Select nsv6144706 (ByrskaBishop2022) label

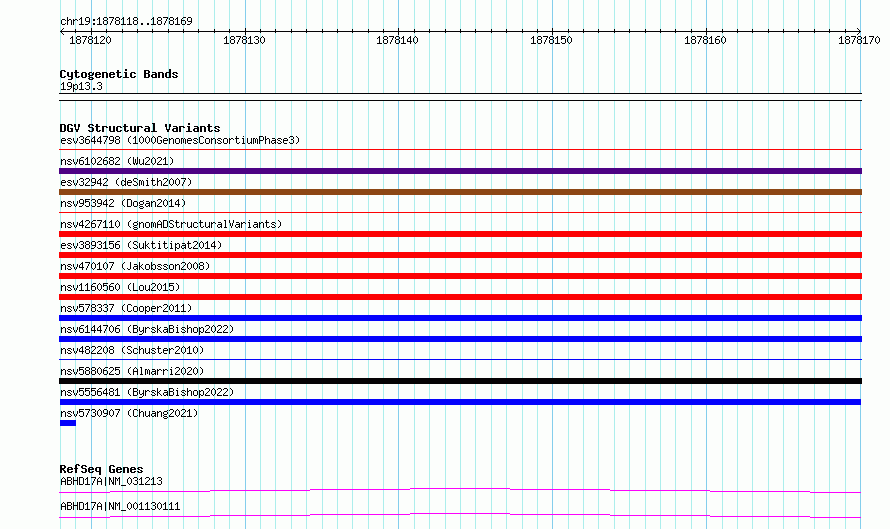coord(147,329)
